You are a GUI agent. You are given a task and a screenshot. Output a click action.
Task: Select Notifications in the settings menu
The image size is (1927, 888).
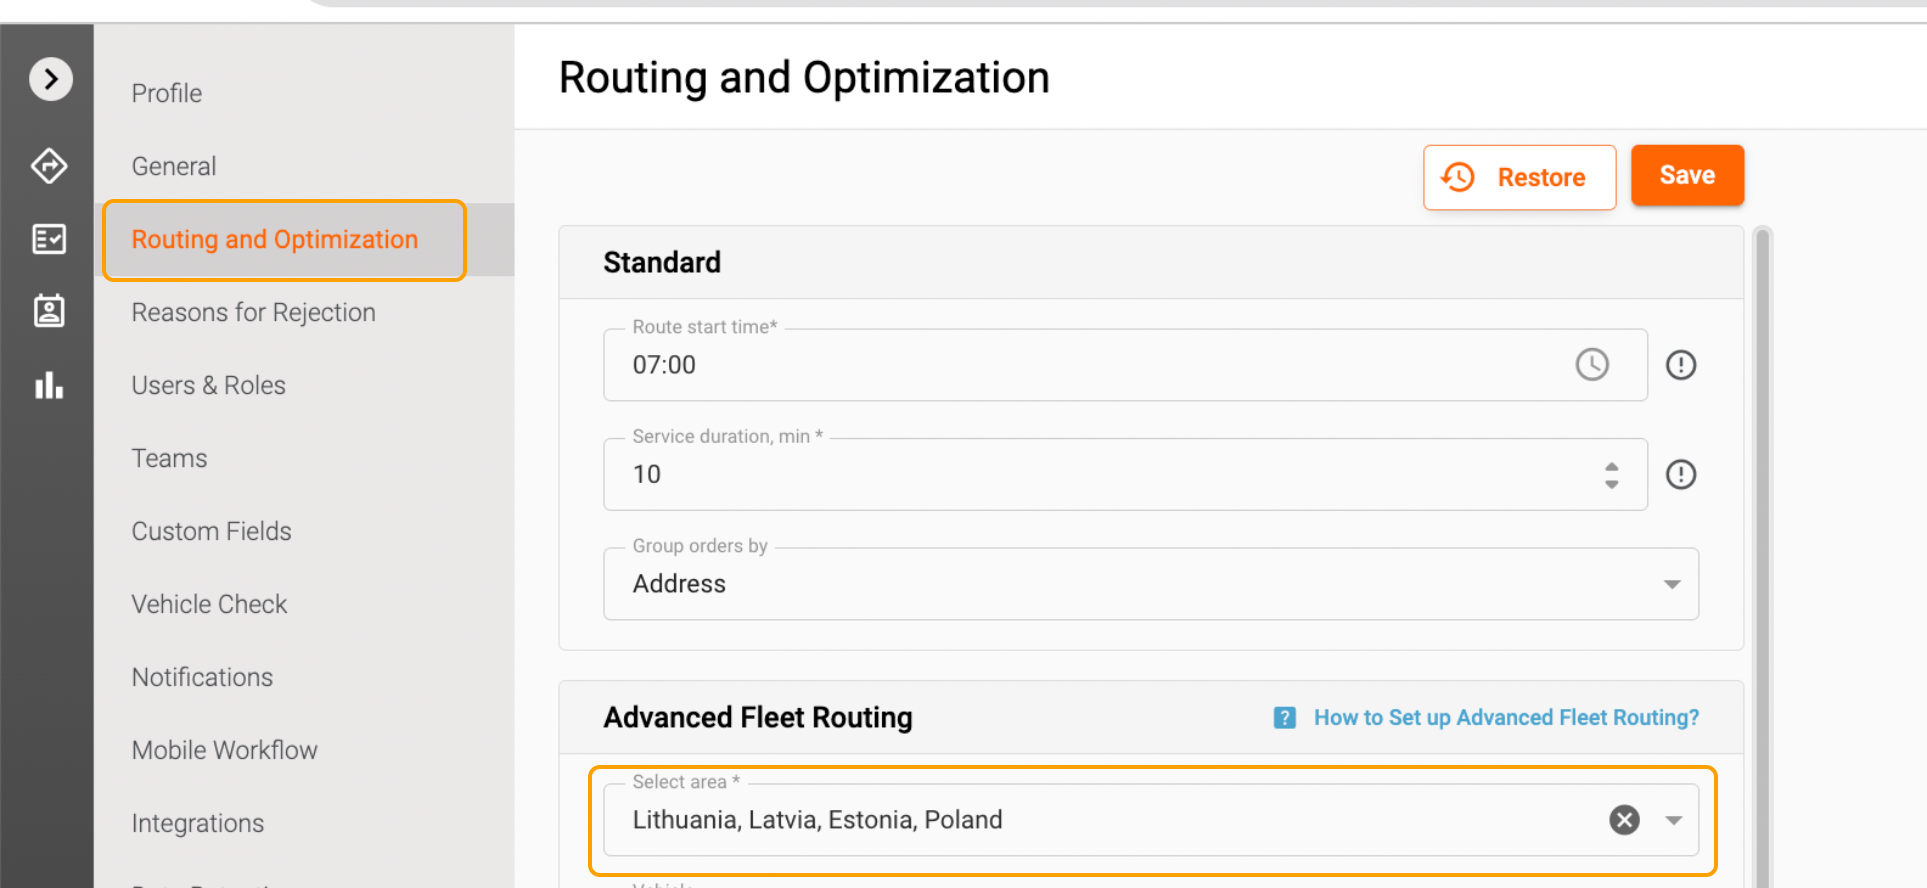202,677
